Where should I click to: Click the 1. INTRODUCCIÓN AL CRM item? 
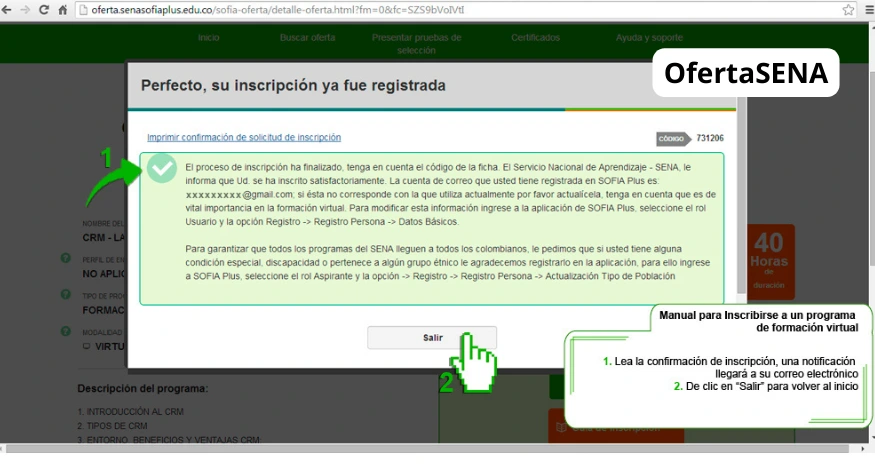[x=131, y=411]
